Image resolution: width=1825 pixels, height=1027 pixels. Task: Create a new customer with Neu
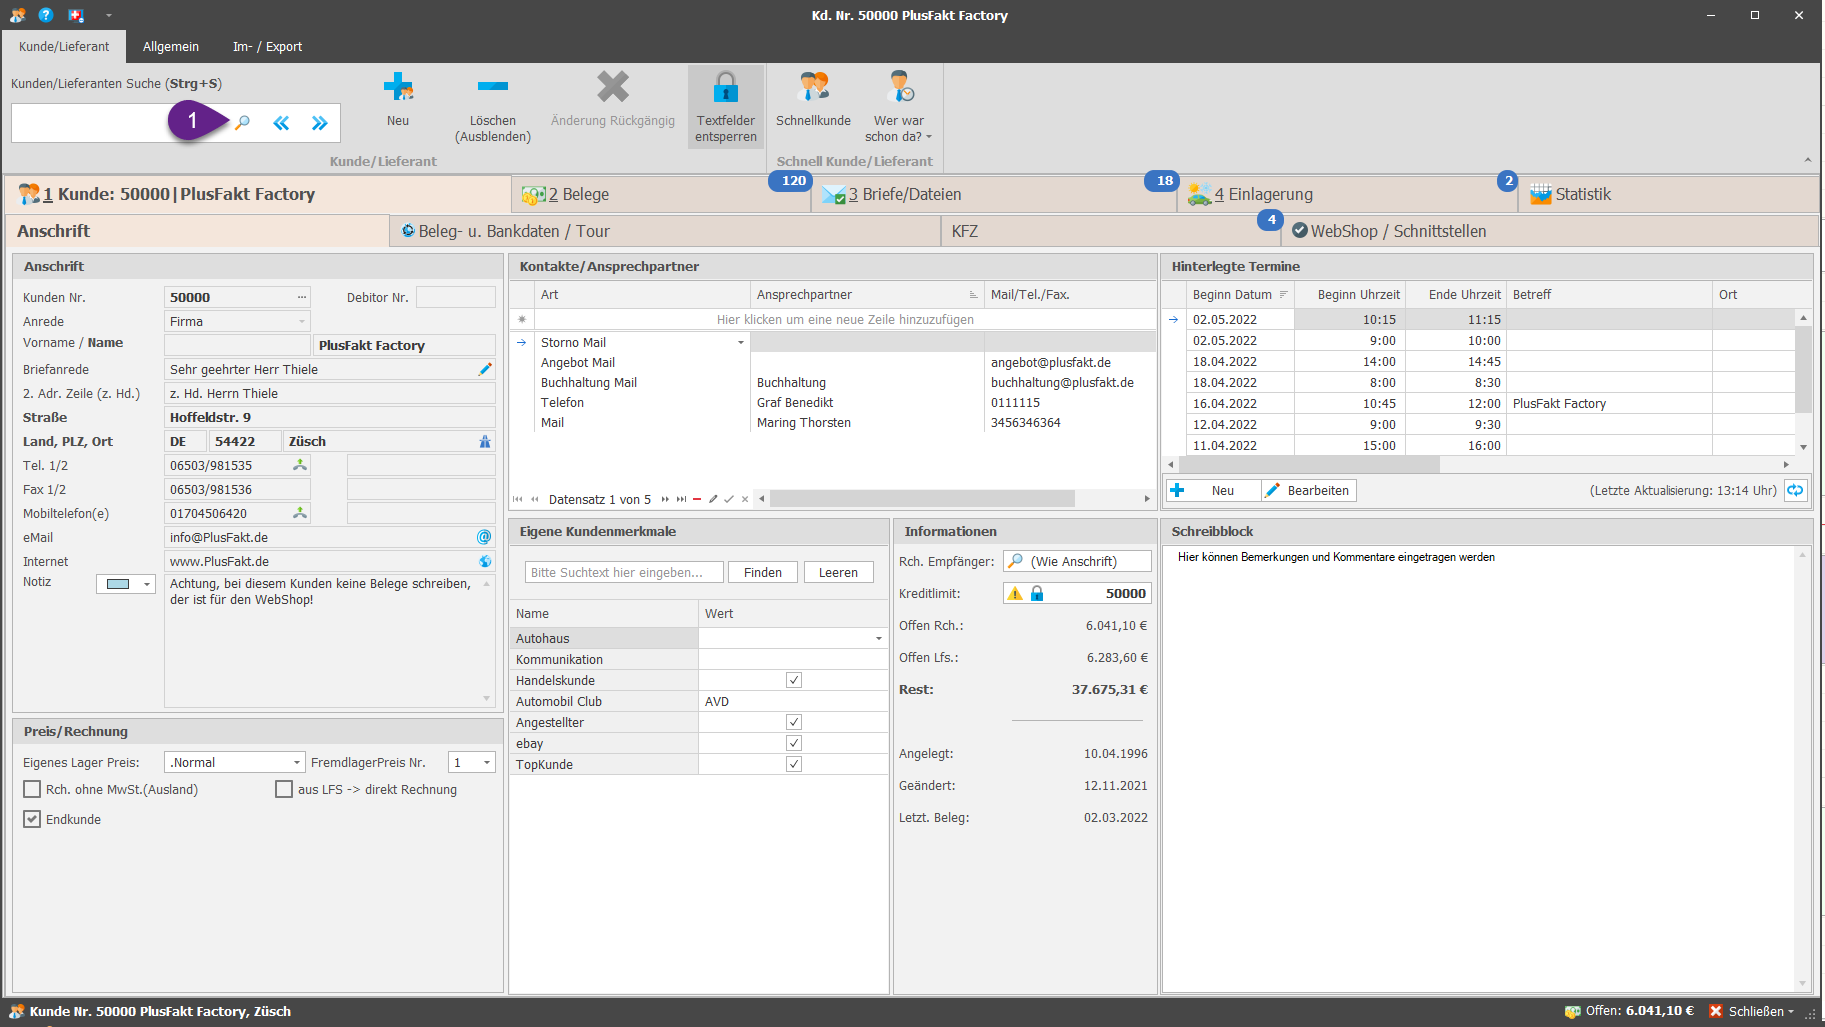pyautogui.click(x=398, y=100)
